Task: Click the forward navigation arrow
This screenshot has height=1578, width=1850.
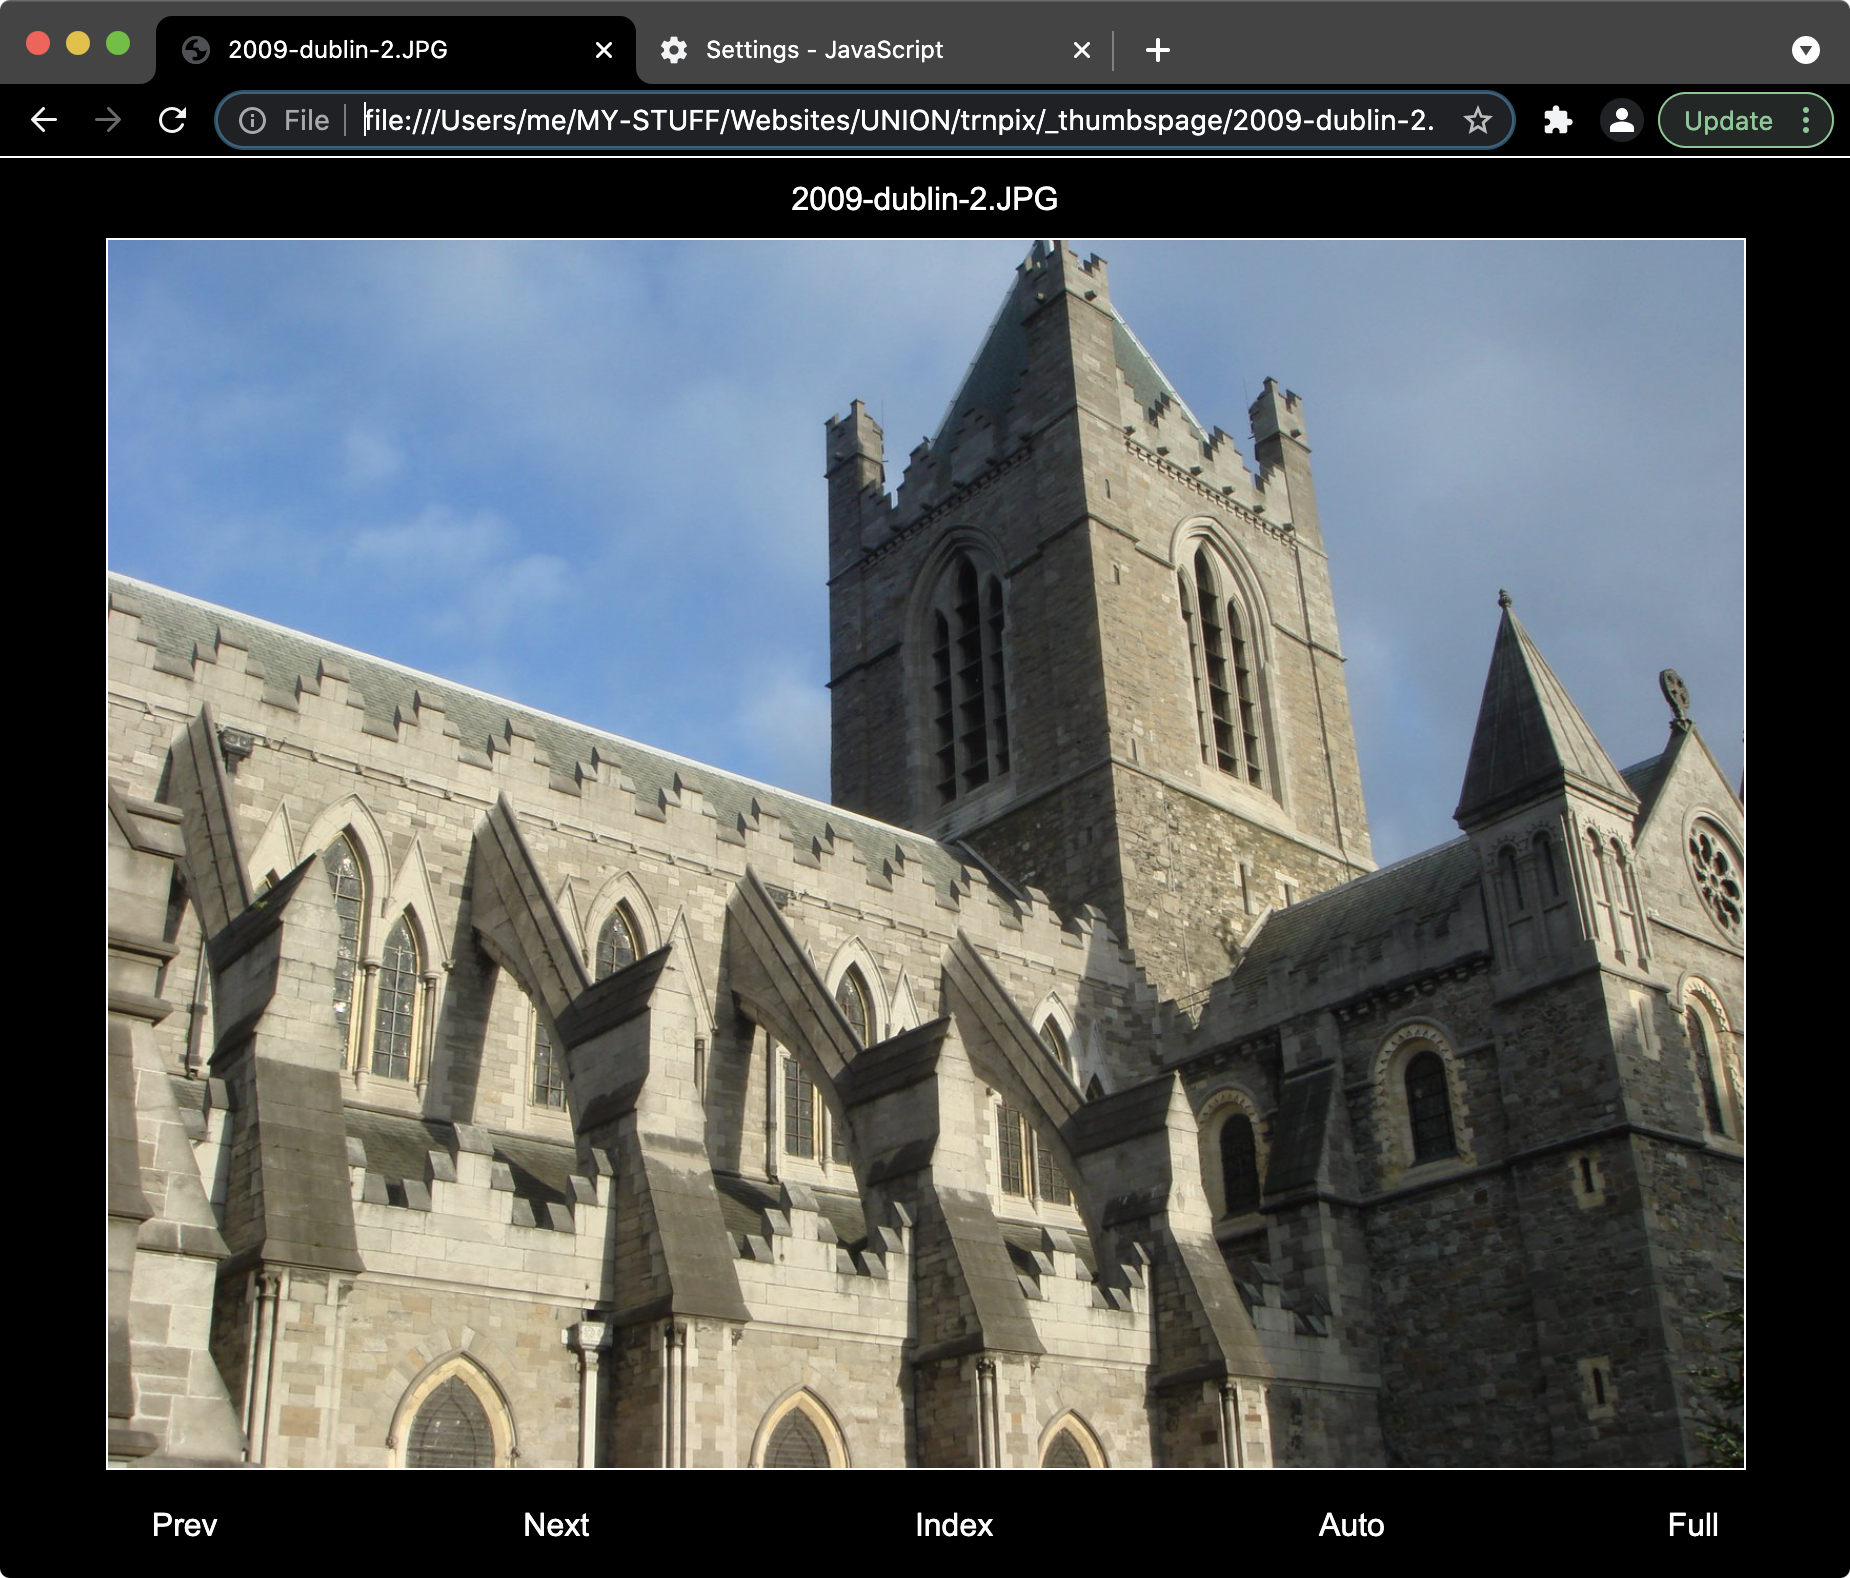Action: 108,120
